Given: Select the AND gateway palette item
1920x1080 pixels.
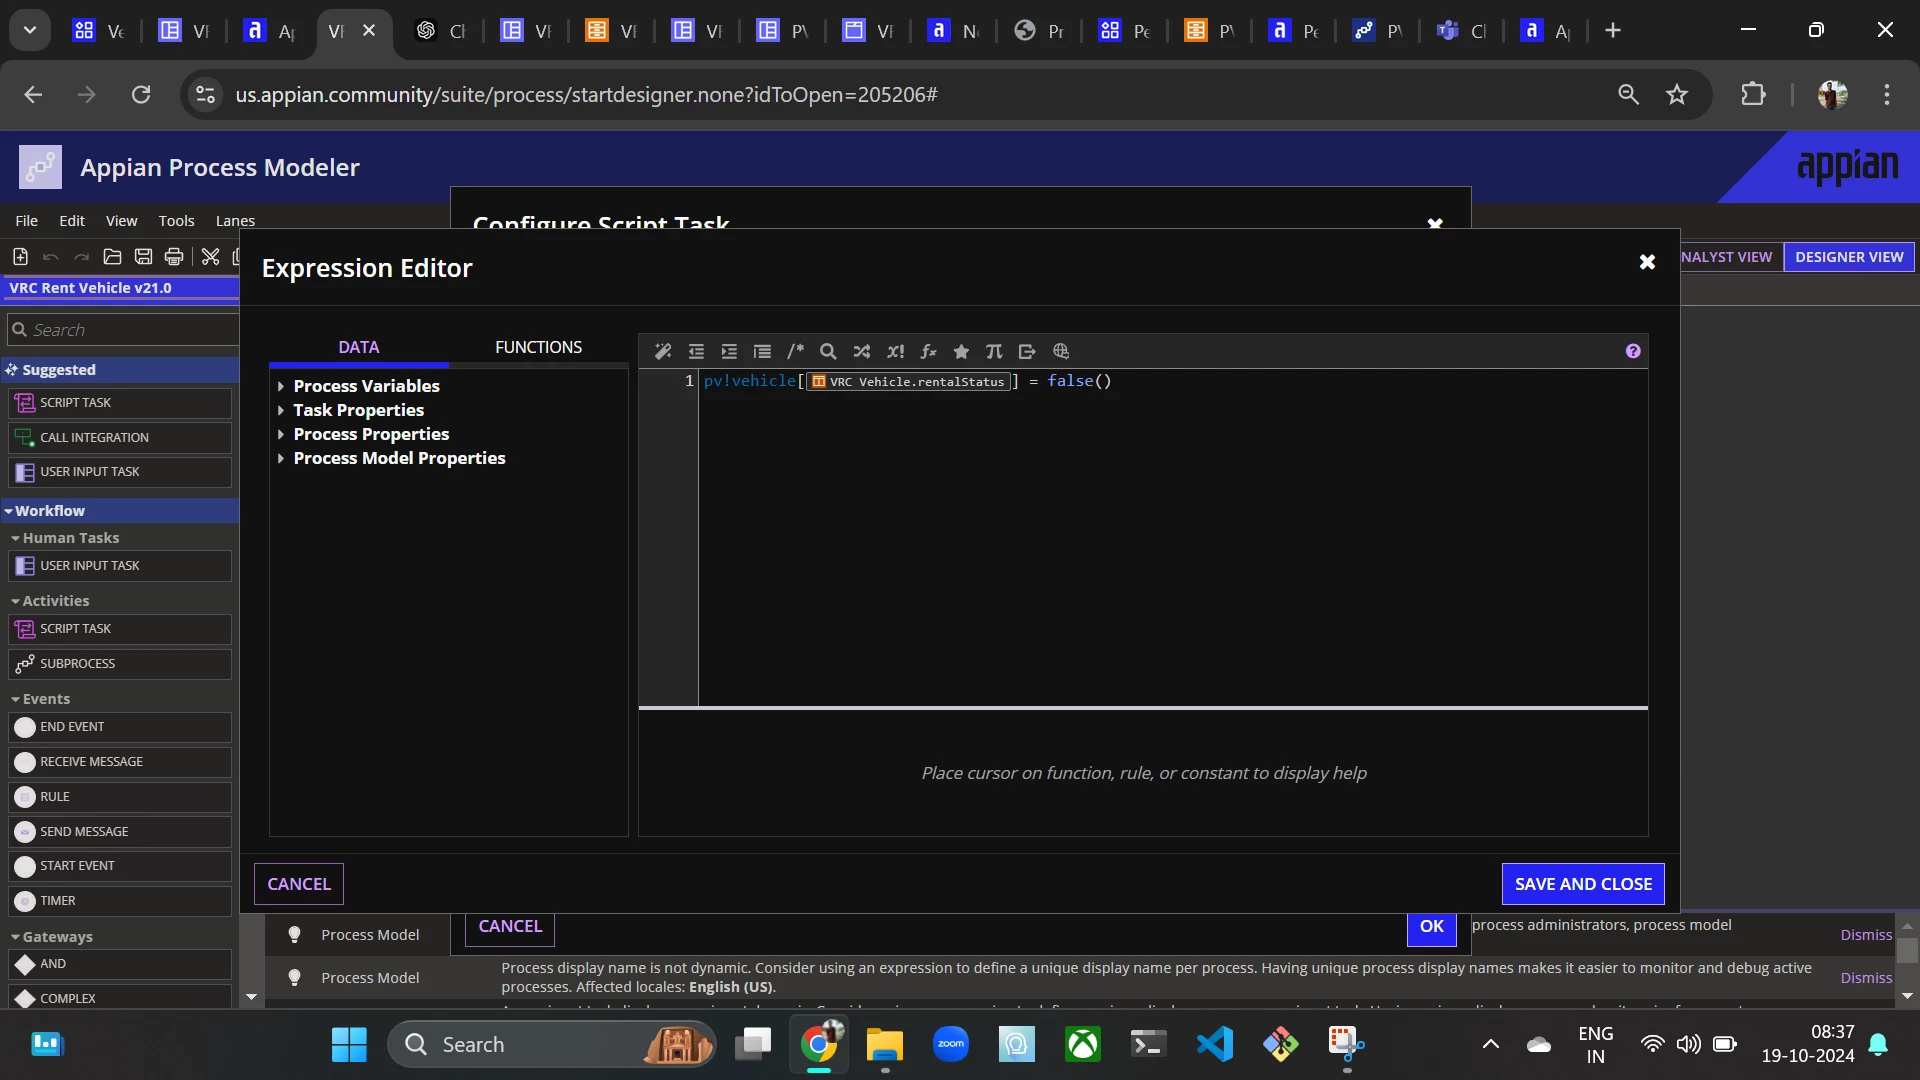Looking at the screenshot, I should 120,964.
